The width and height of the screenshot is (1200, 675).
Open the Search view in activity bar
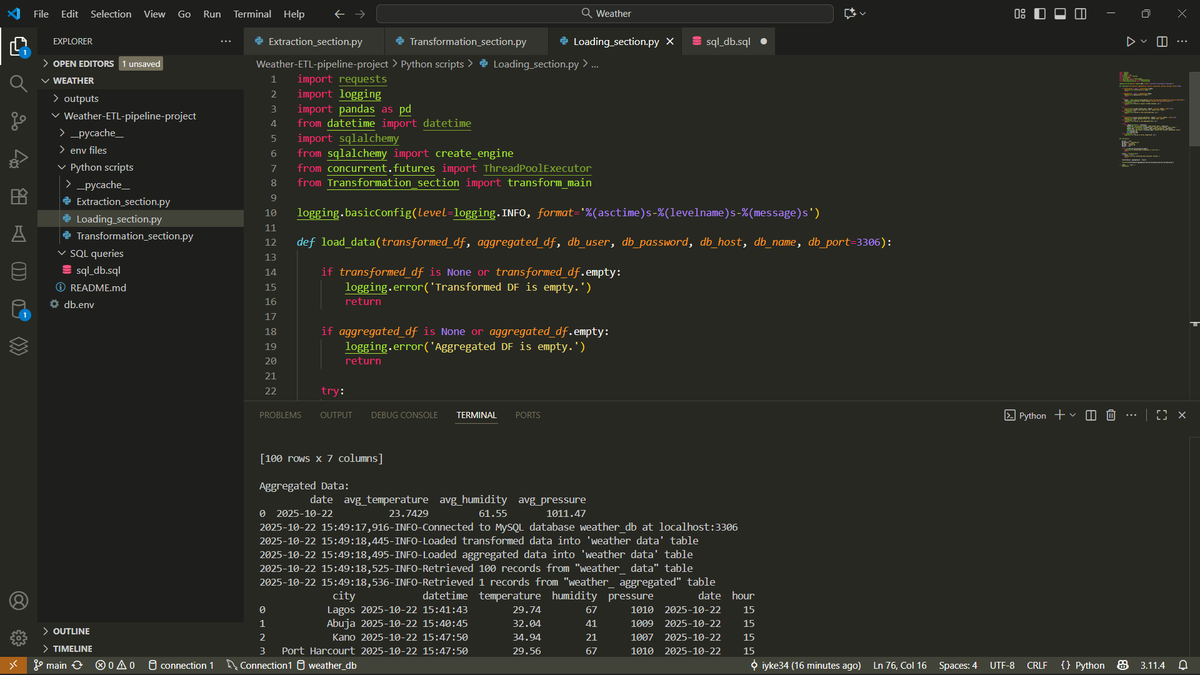(x=18, y=84)
